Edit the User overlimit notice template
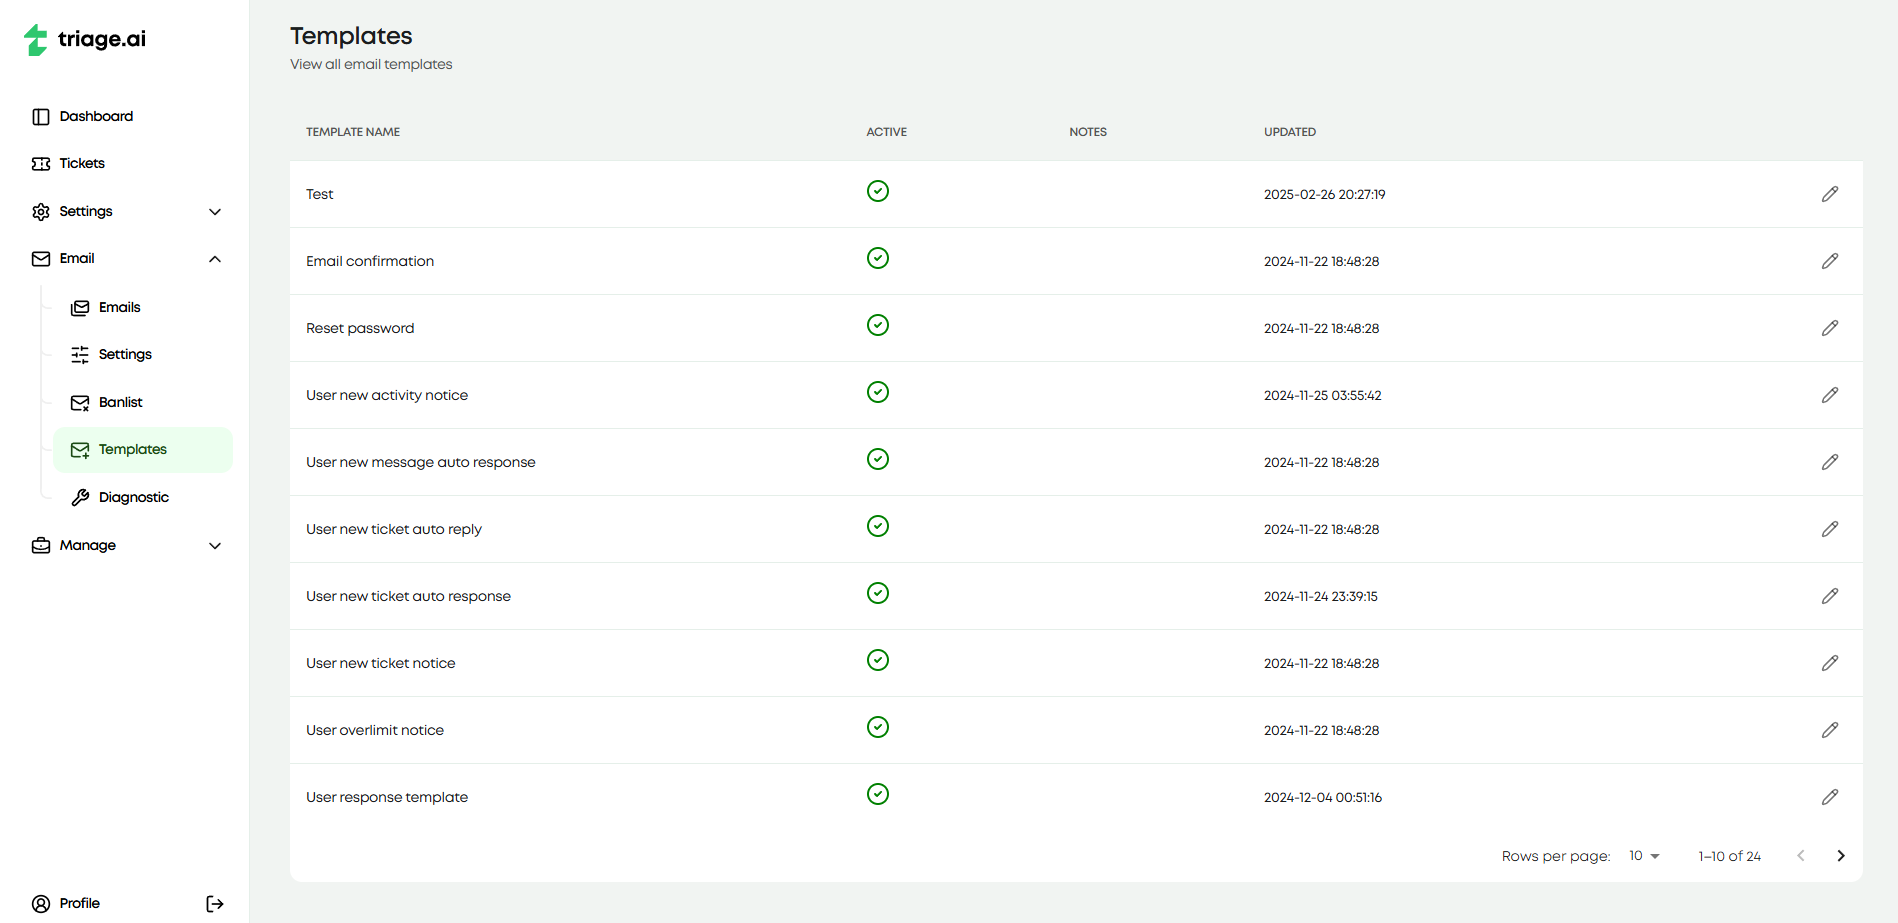 (1831, 730)
